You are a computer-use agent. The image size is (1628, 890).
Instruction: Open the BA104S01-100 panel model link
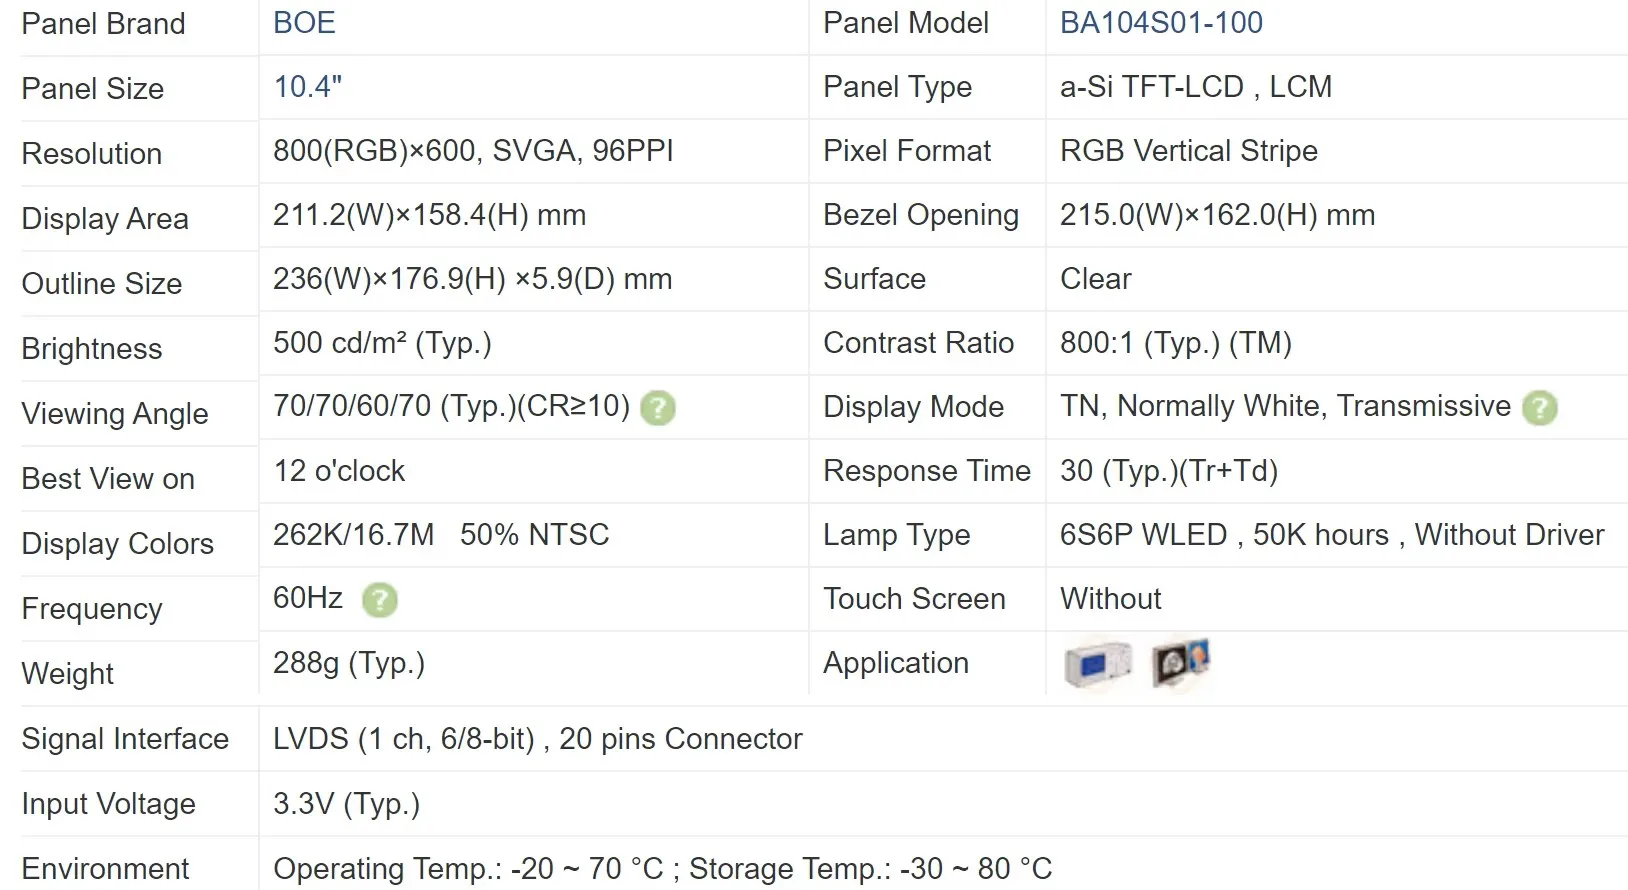click(x=1160, y=23)
